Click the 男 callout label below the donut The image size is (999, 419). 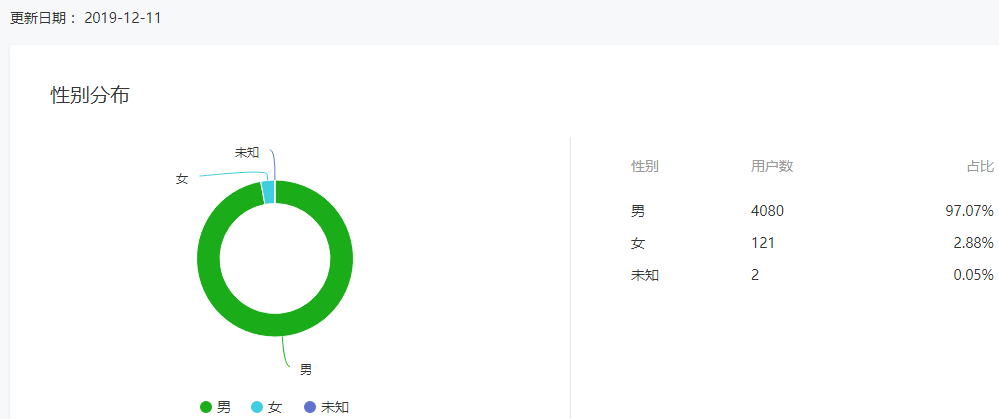click(306, 369)
